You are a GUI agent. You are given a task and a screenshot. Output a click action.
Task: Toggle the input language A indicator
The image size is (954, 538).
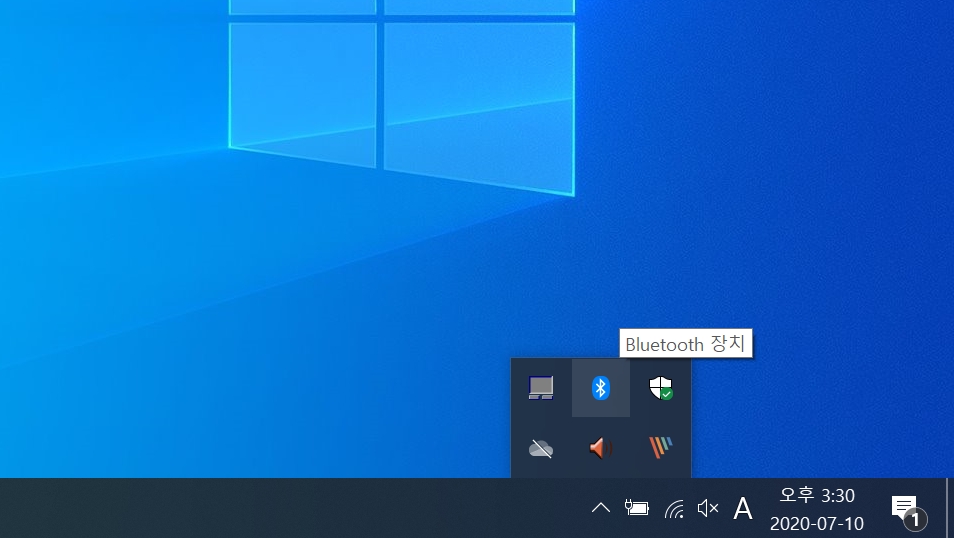pyautogui.click(x=743, y=508)
